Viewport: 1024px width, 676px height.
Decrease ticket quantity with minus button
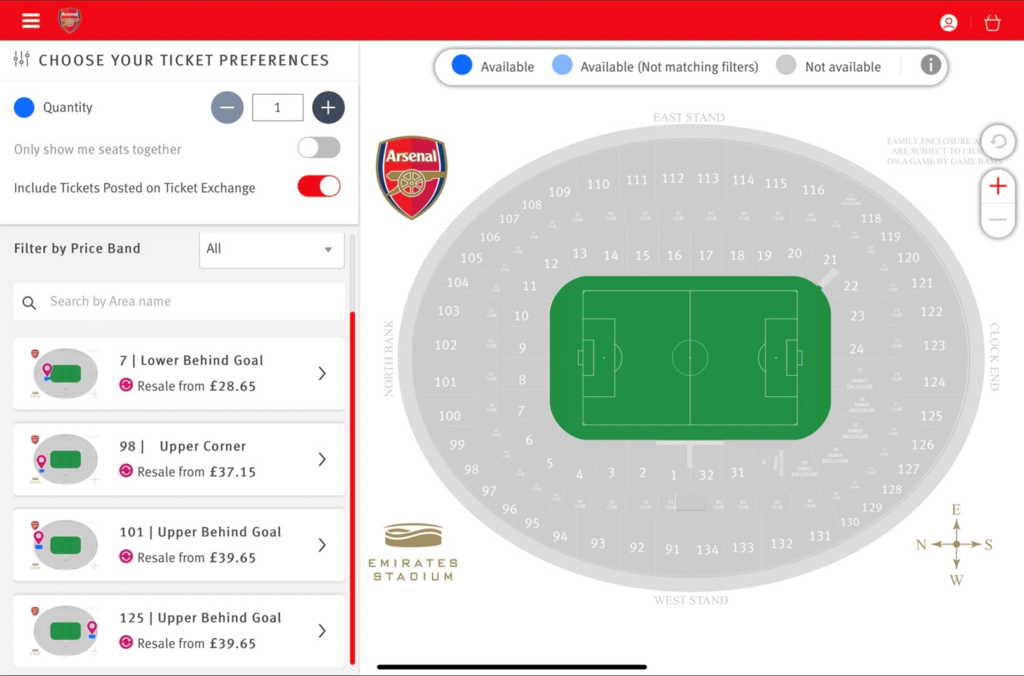point(227,107)
